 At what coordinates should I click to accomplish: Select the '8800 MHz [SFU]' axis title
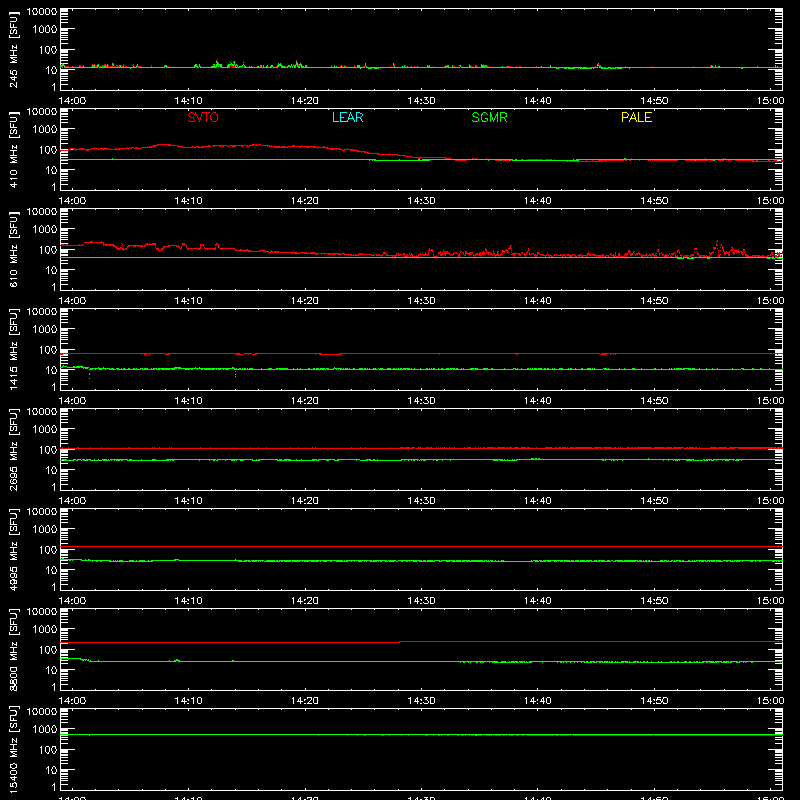pyautogui.click(x=13, y=649)
